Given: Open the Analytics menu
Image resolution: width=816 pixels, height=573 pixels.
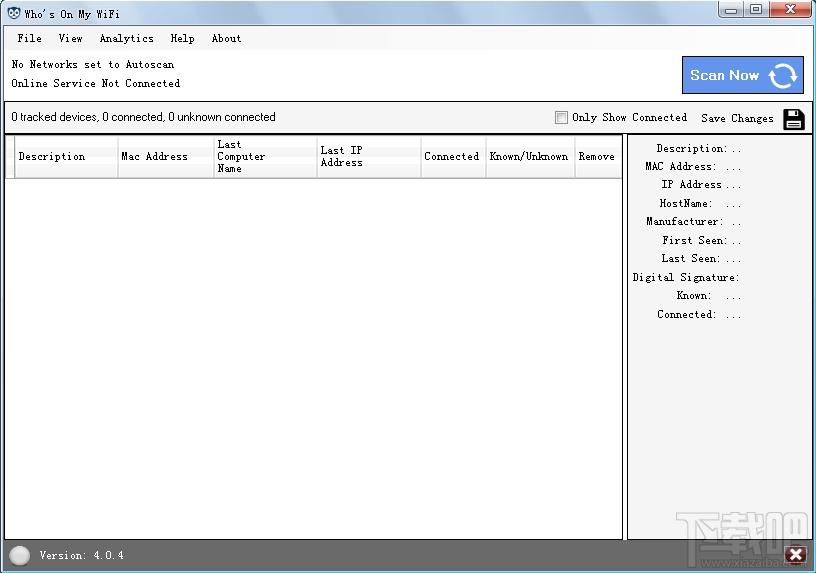Looking at the screenshot, I should 126,39.
